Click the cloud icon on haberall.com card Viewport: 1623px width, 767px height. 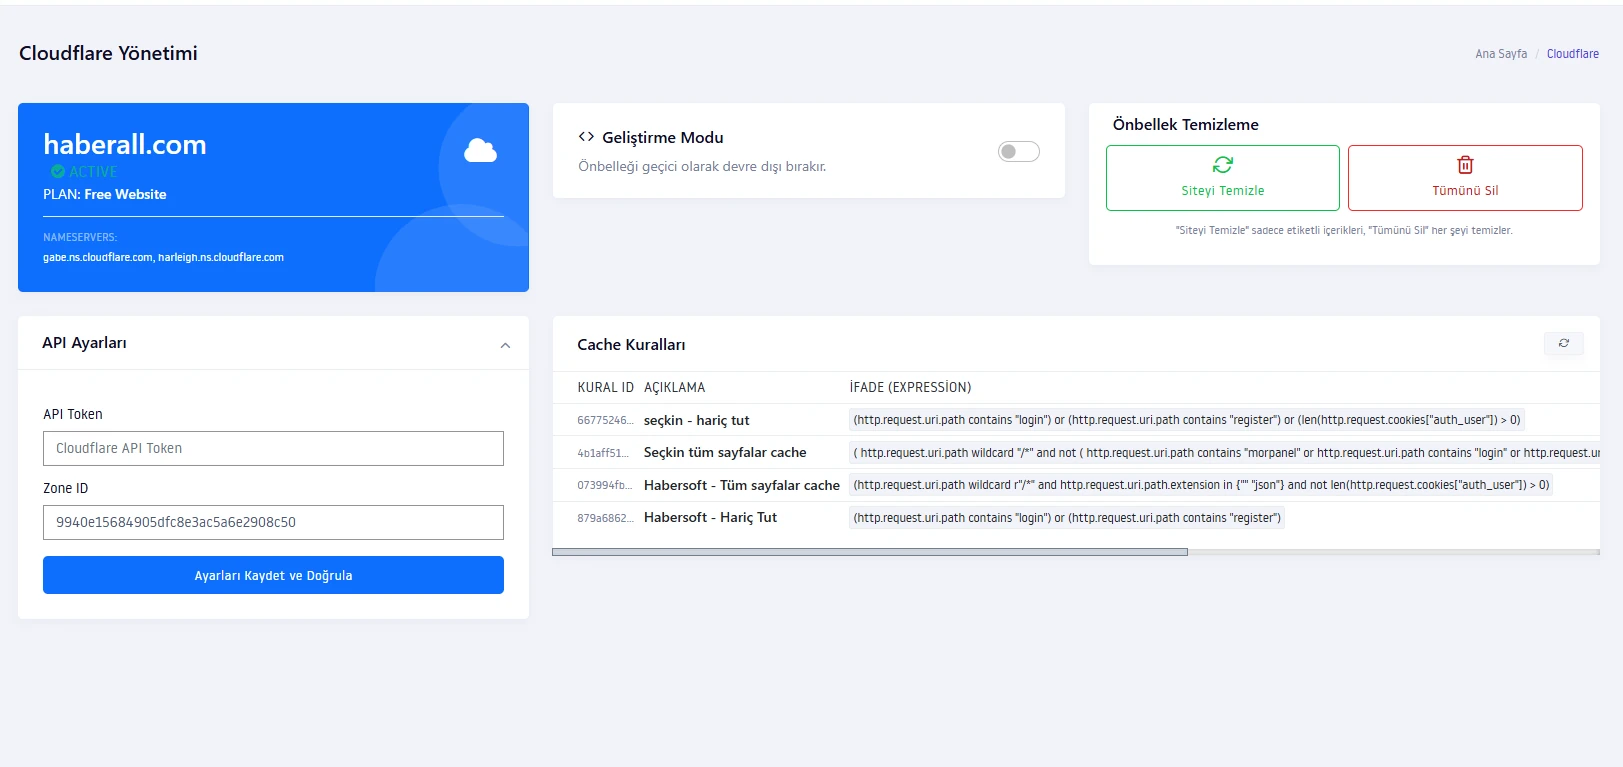(x=480, y=151)
